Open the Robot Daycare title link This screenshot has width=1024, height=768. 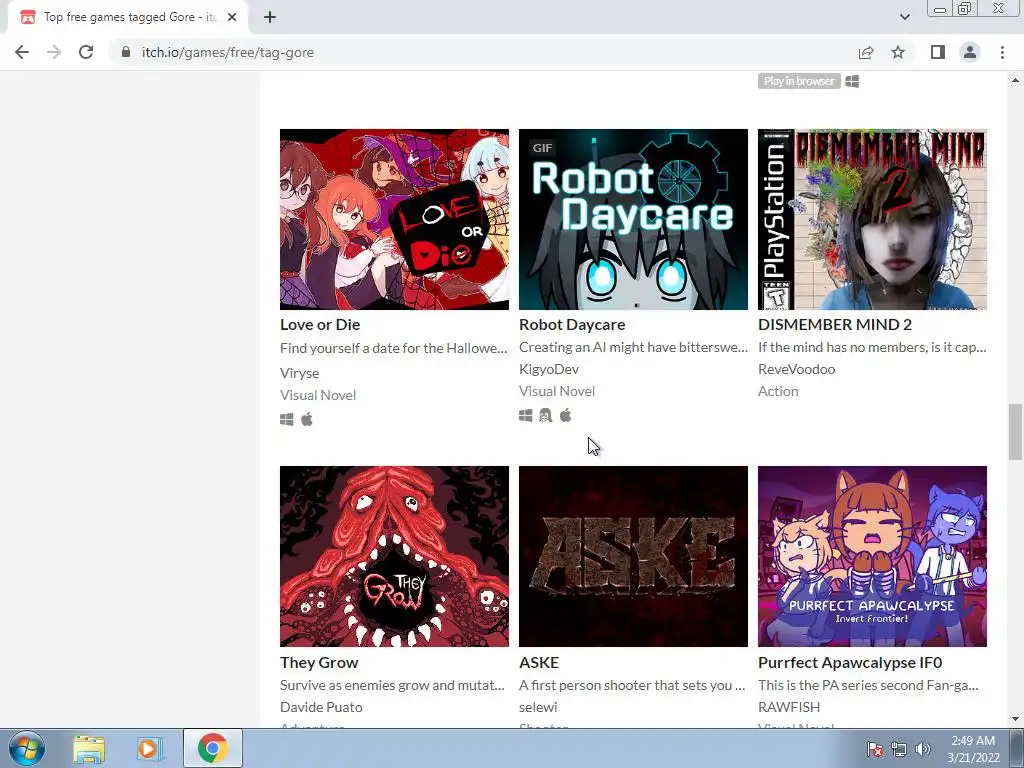tap(572, 325)
